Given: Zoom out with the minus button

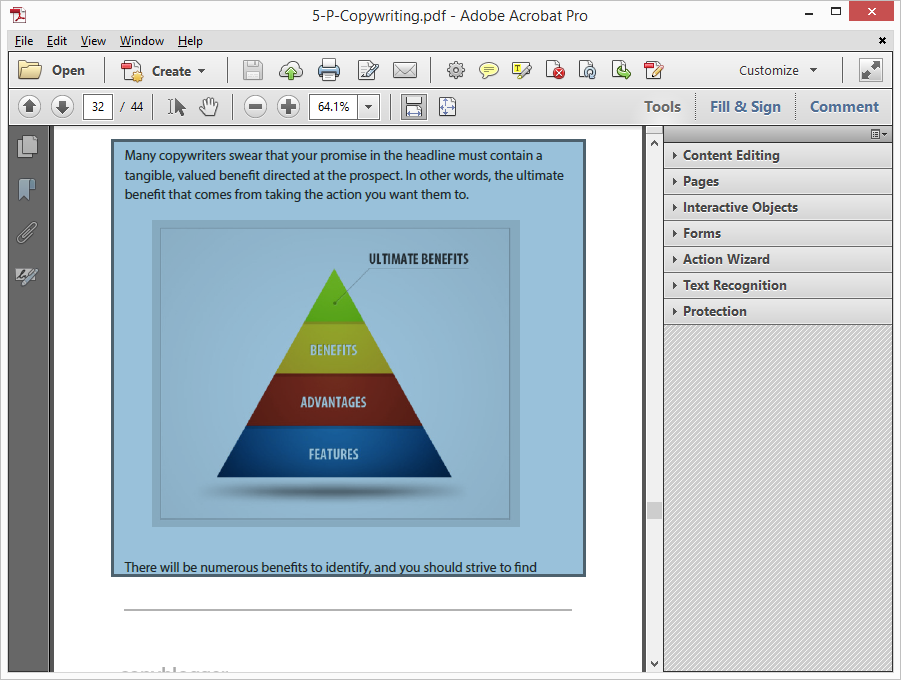Looking at the screenshot, I should pos(255,107).
